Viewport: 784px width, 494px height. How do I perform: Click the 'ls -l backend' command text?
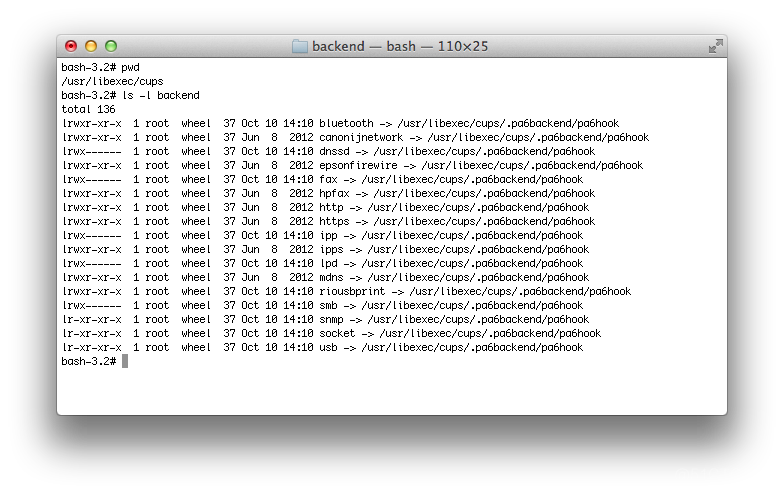coord(160,96)
